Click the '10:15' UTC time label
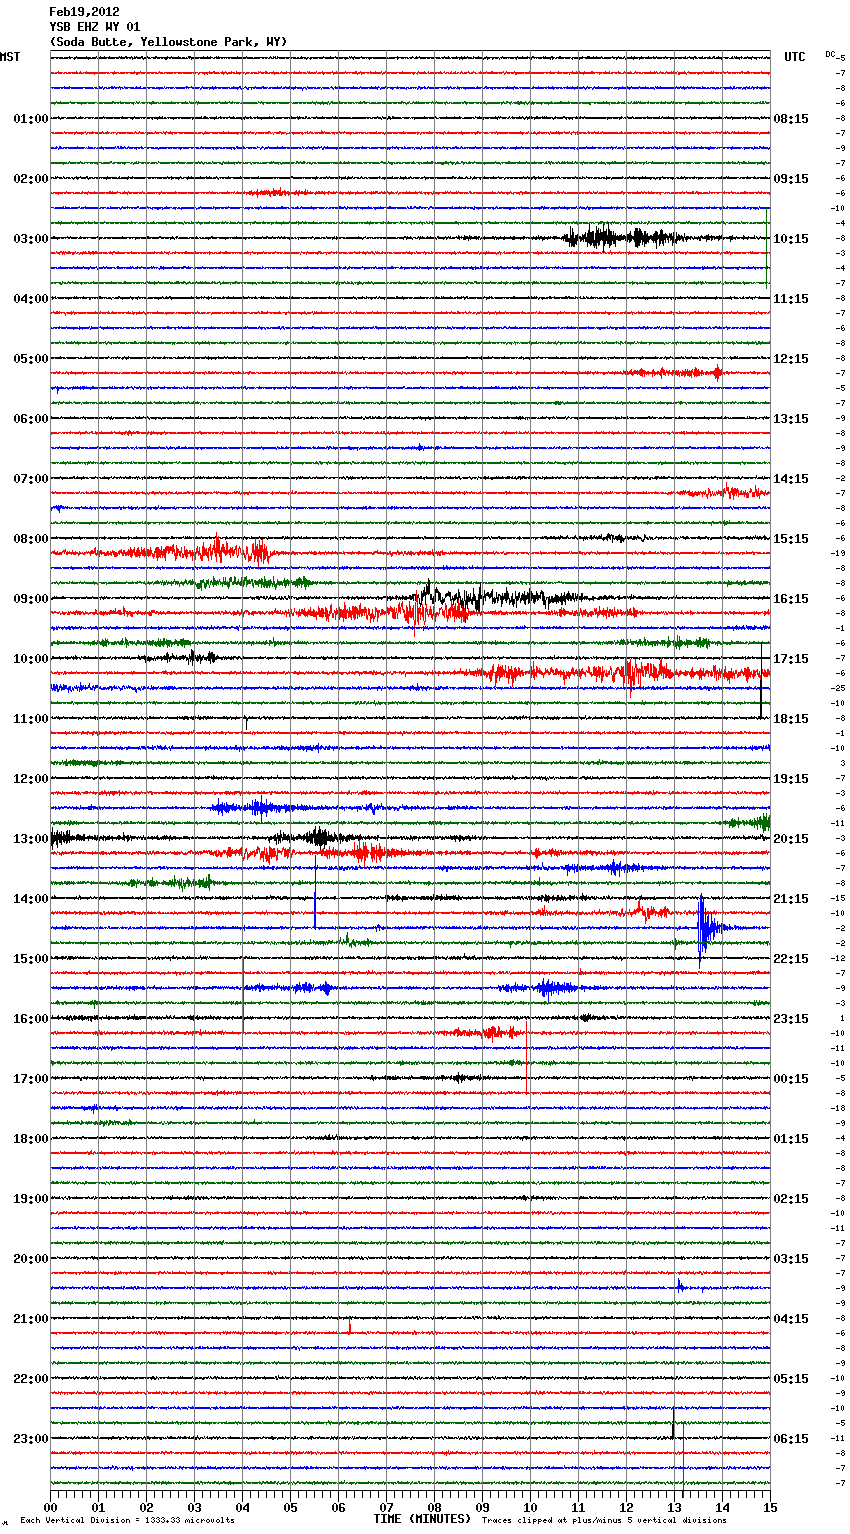850x1534 pixels. 791,239
